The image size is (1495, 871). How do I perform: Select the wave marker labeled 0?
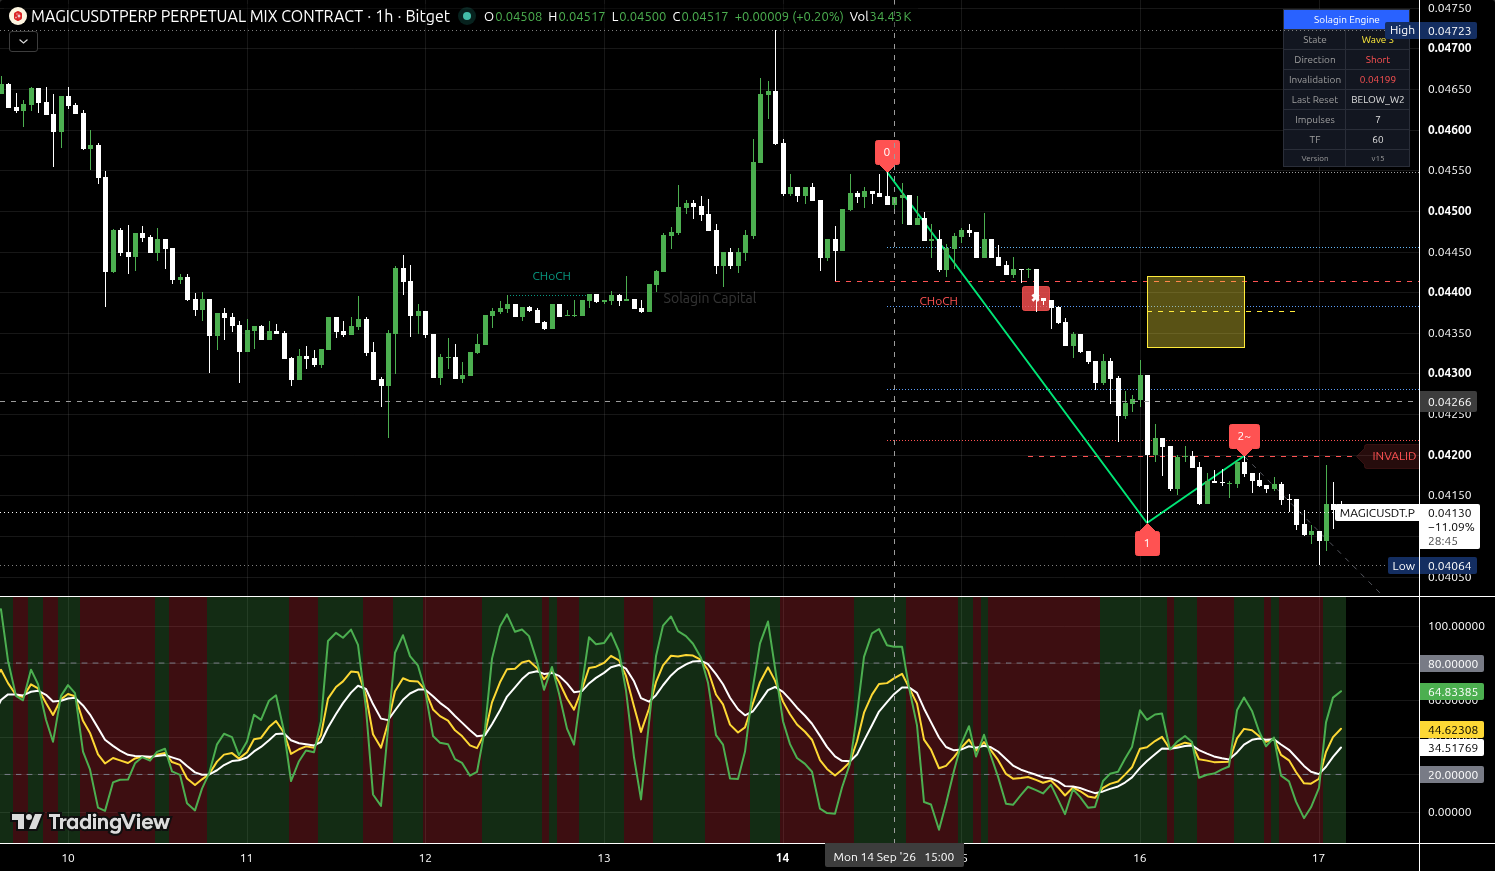[x=887, y=153]
